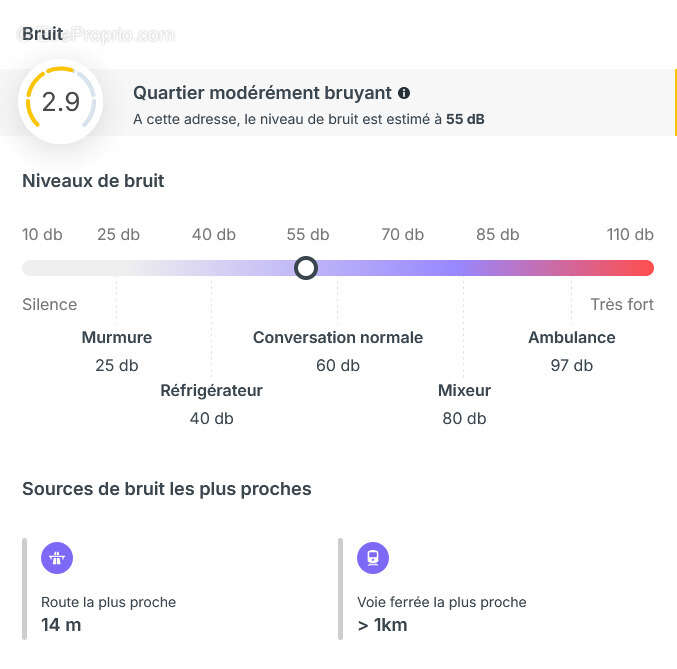677x669 pixels.
Task: Select the Ambulance 97 db marker
Action: 572,350
